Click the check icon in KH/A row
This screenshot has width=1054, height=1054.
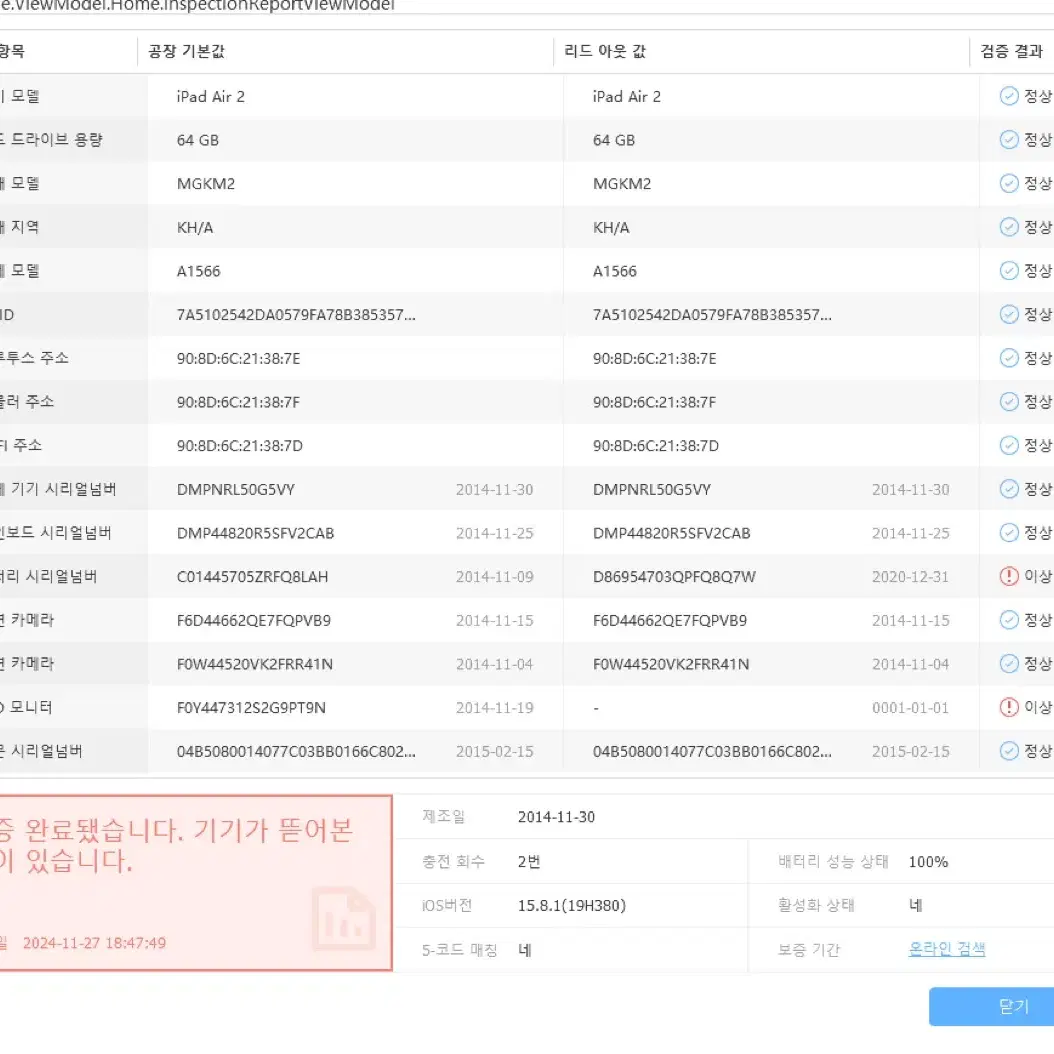(x=1009, y=227)
